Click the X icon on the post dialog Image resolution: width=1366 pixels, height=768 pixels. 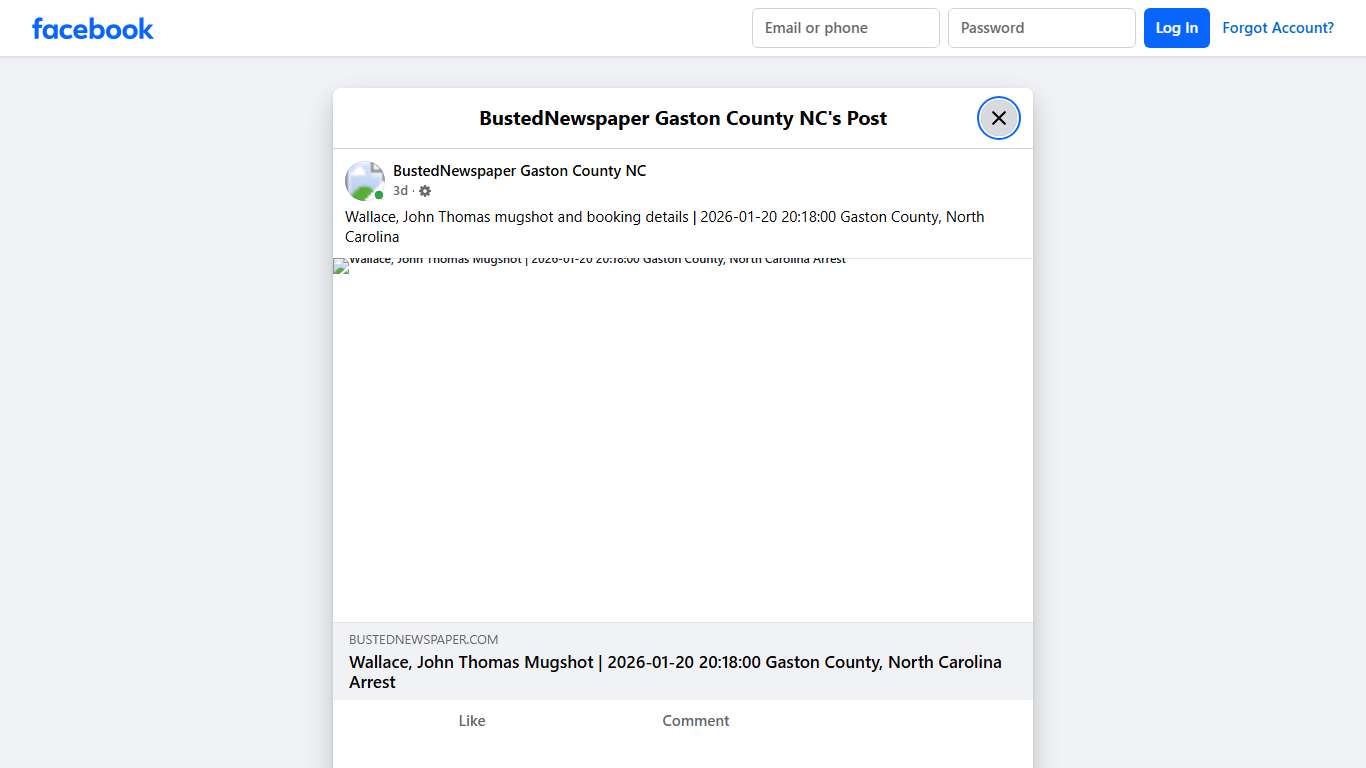pos(998,117)
